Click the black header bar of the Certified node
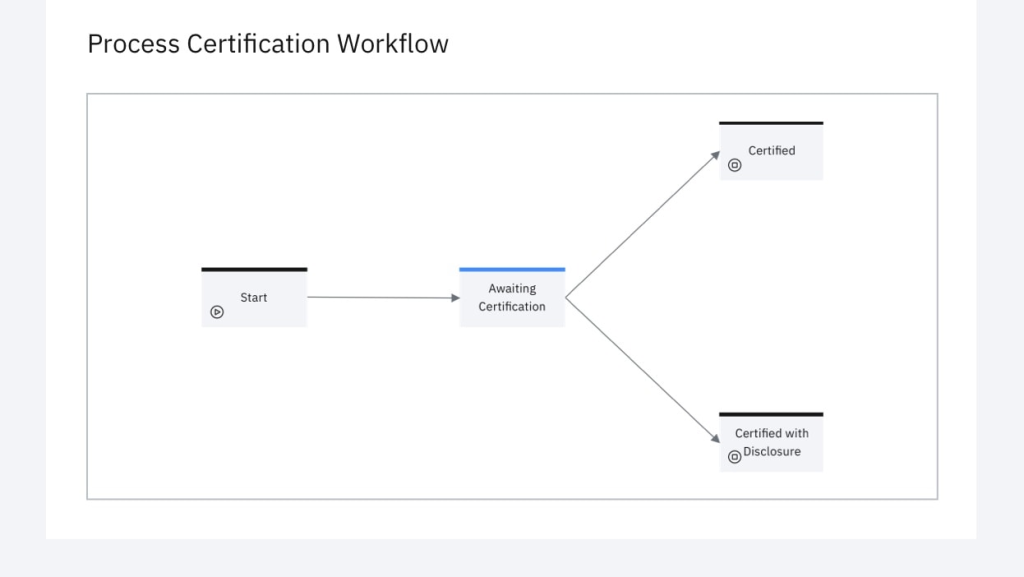The height and width of the screenshot is (577, 1024). point(771,122)
